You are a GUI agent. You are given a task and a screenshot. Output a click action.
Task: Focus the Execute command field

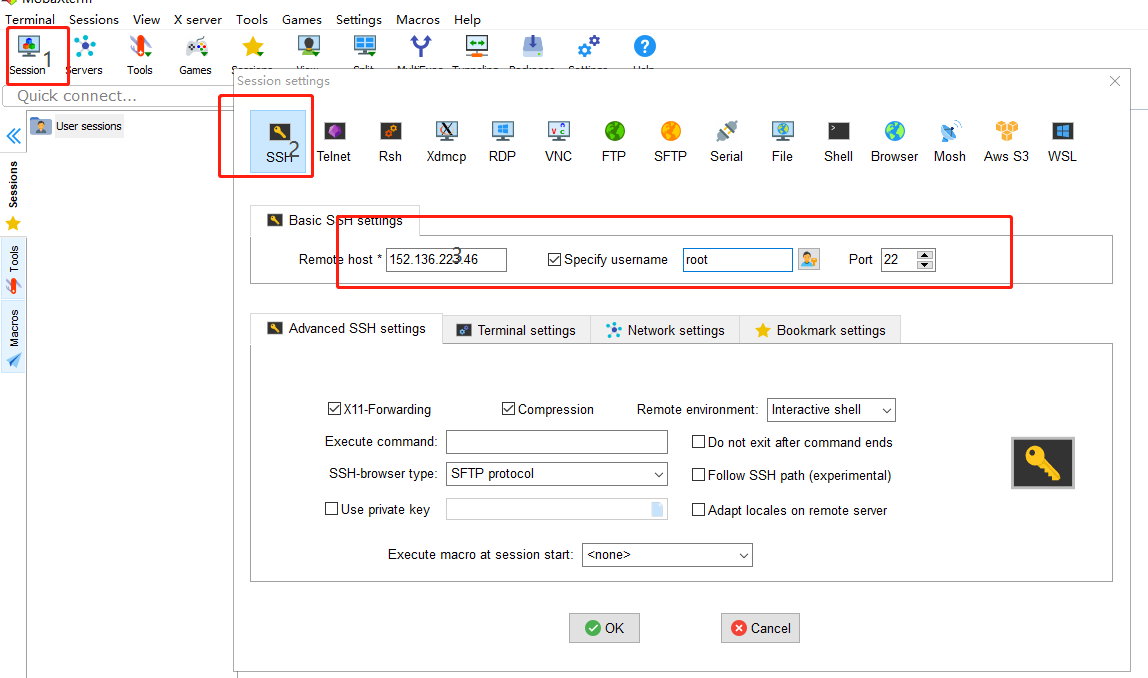click(556, 442)
